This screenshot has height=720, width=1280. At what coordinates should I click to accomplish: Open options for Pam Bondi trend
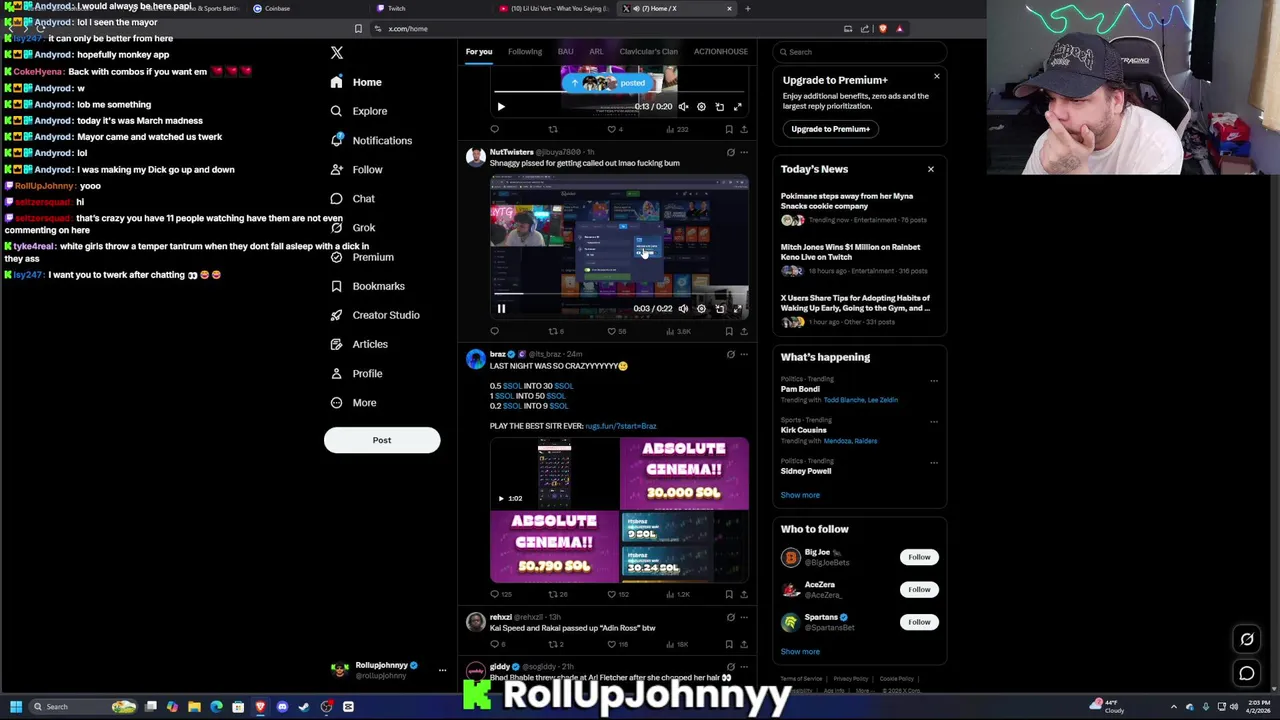click(x=934, y=380)
